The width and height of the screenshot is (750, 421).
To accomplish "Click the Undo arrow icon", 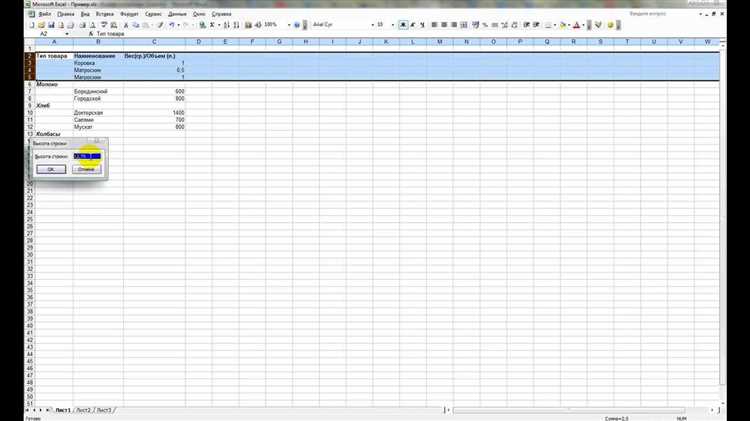I will coord(172,25).
